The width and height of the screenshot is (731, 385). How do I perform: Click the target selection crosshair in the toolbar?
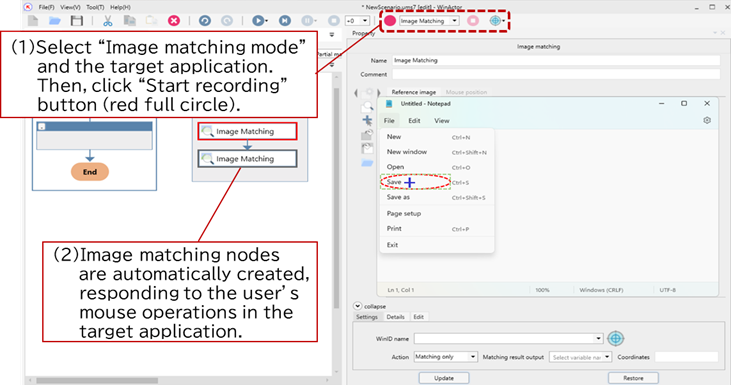point(495,21)
